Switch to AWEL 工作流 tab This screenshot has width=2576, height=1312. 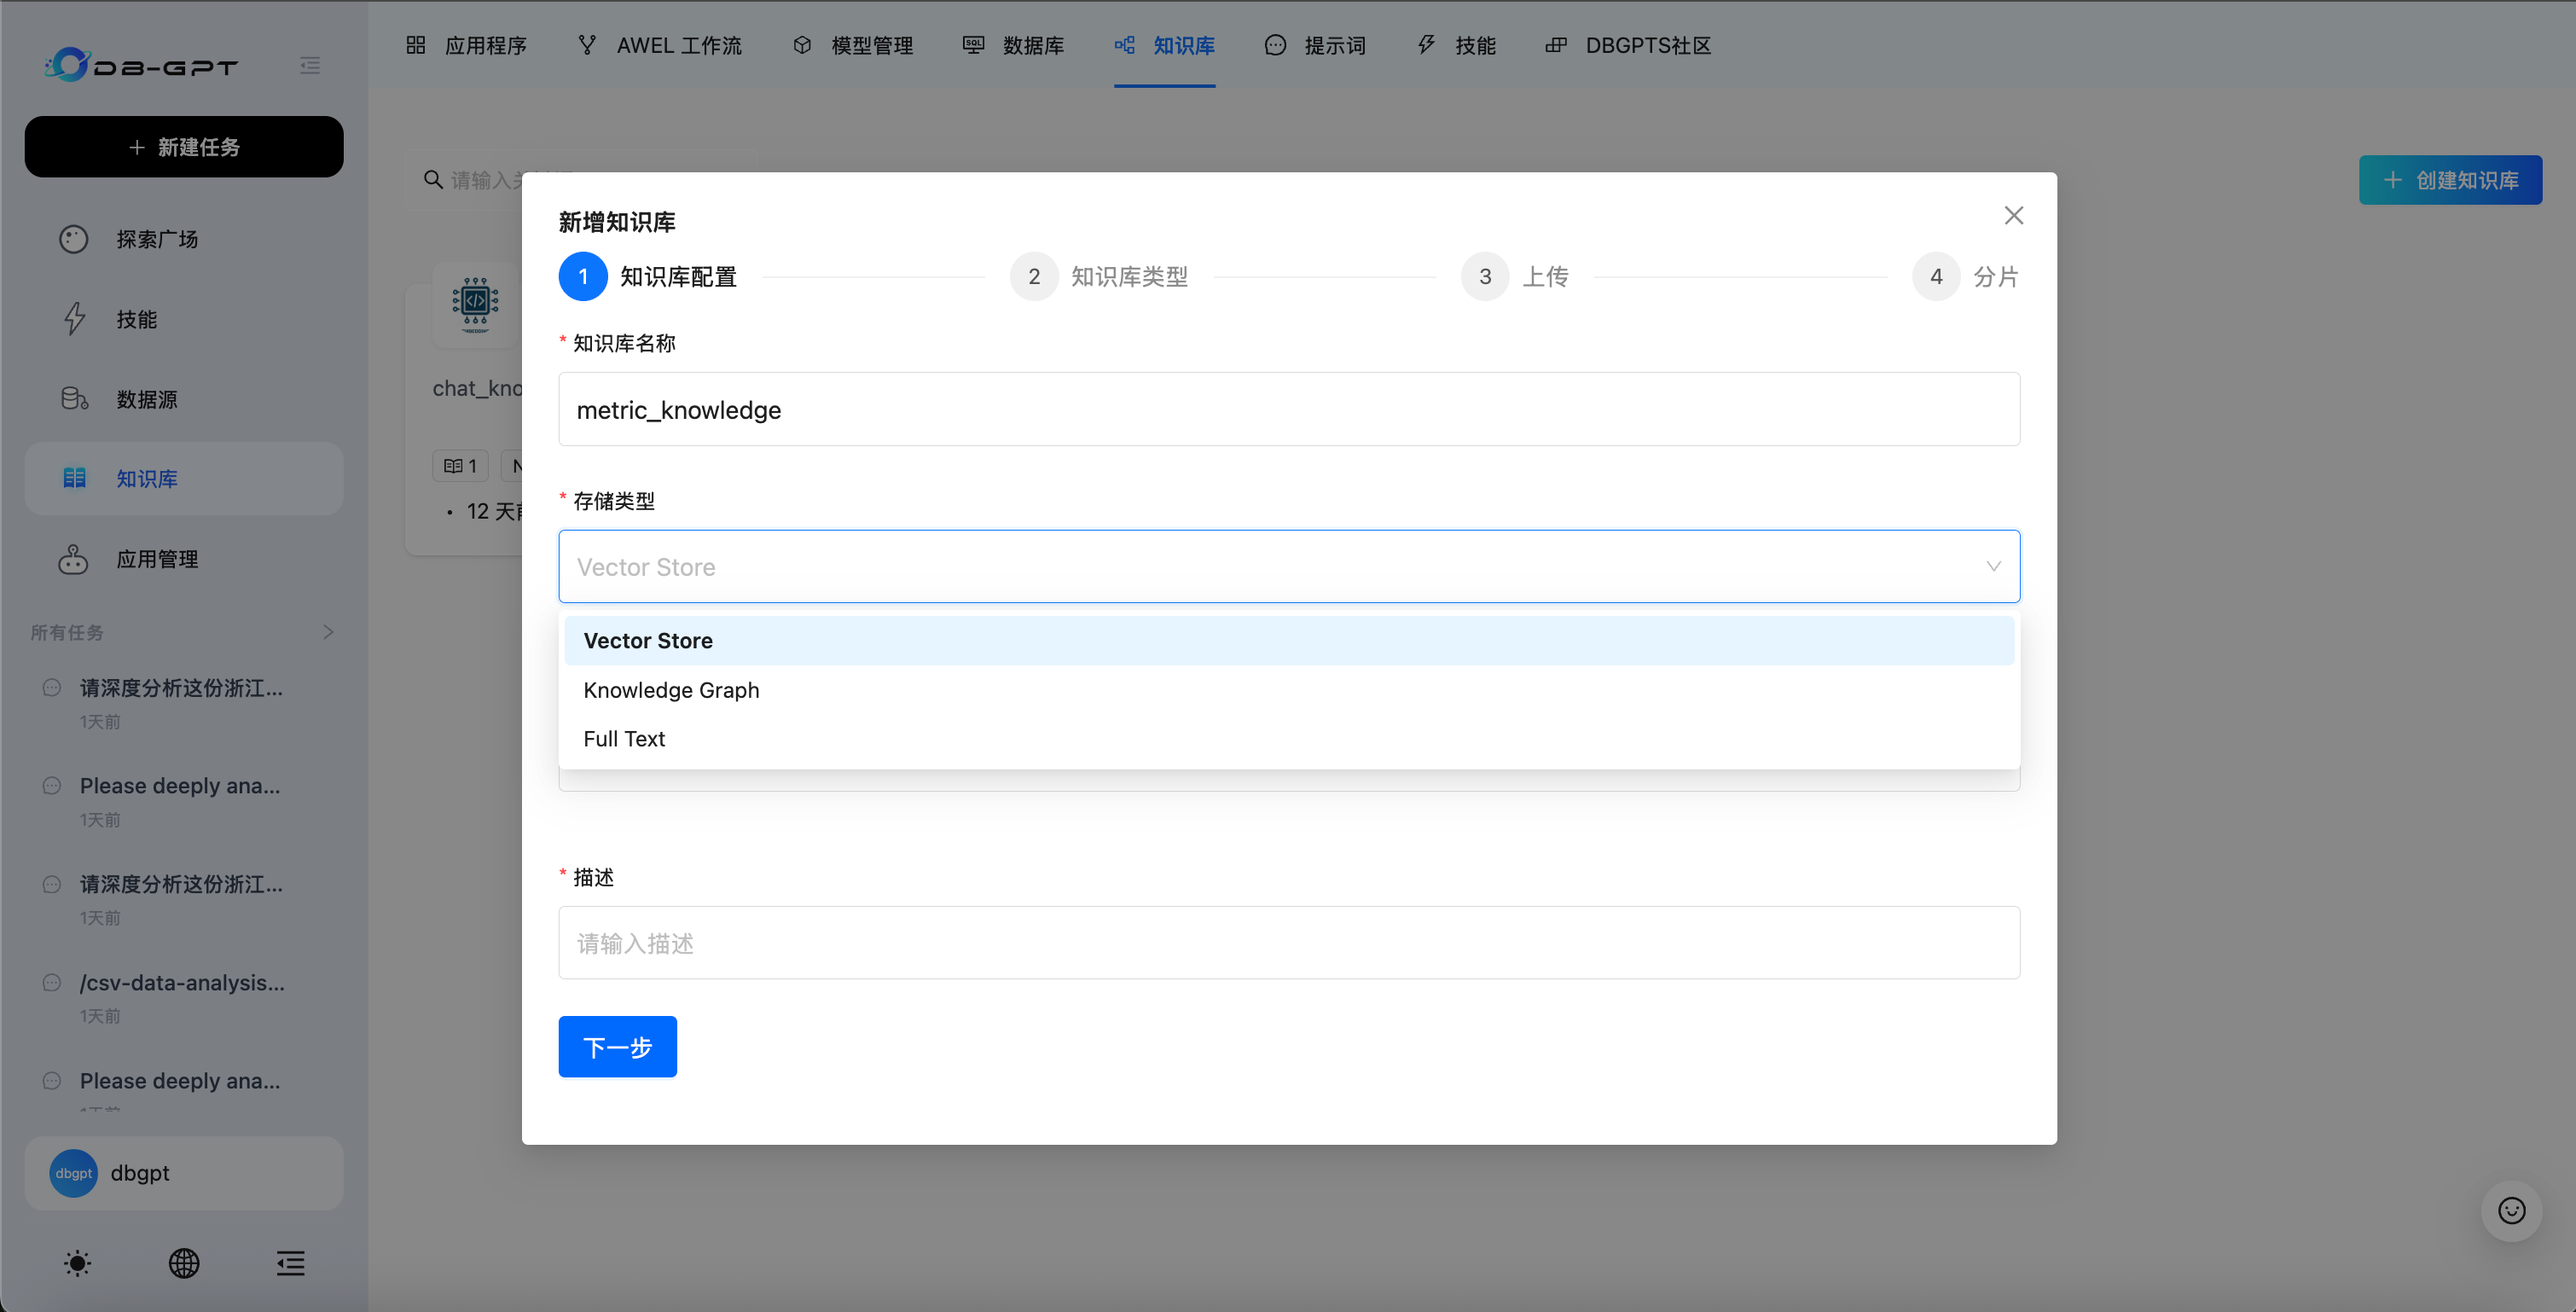point(660,45)
